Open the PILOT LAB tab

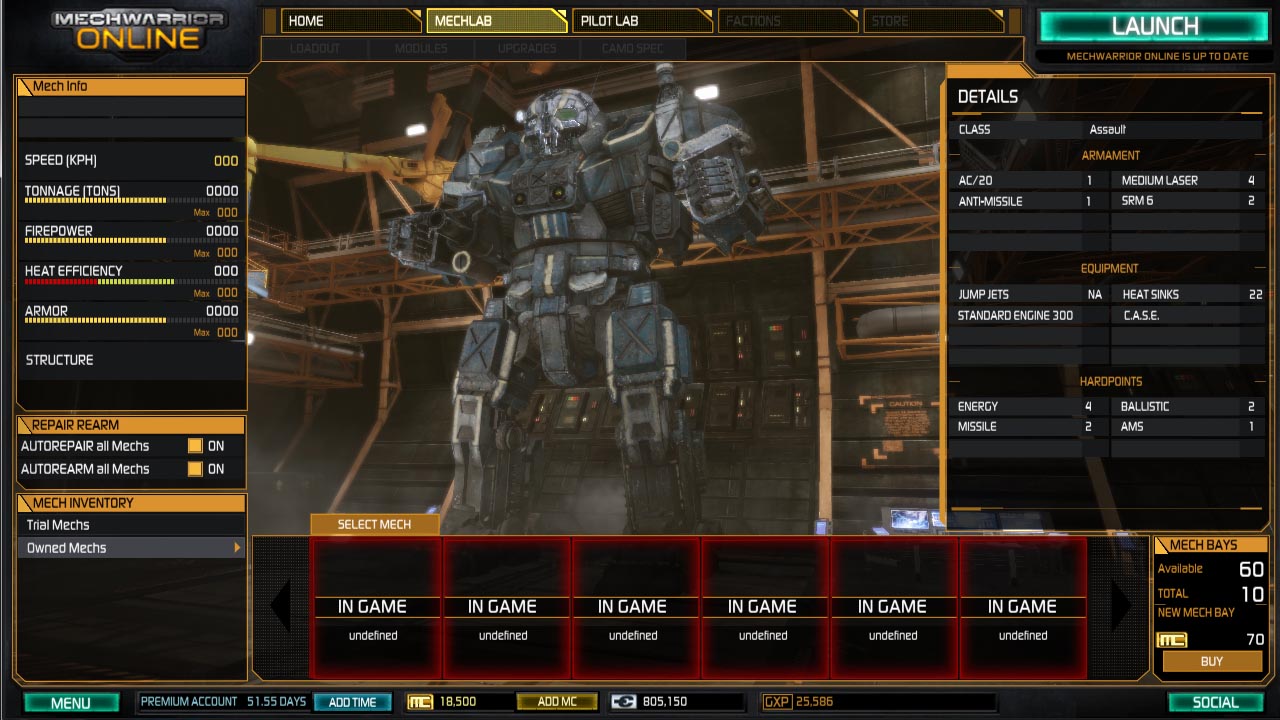(x=642, y=21)
